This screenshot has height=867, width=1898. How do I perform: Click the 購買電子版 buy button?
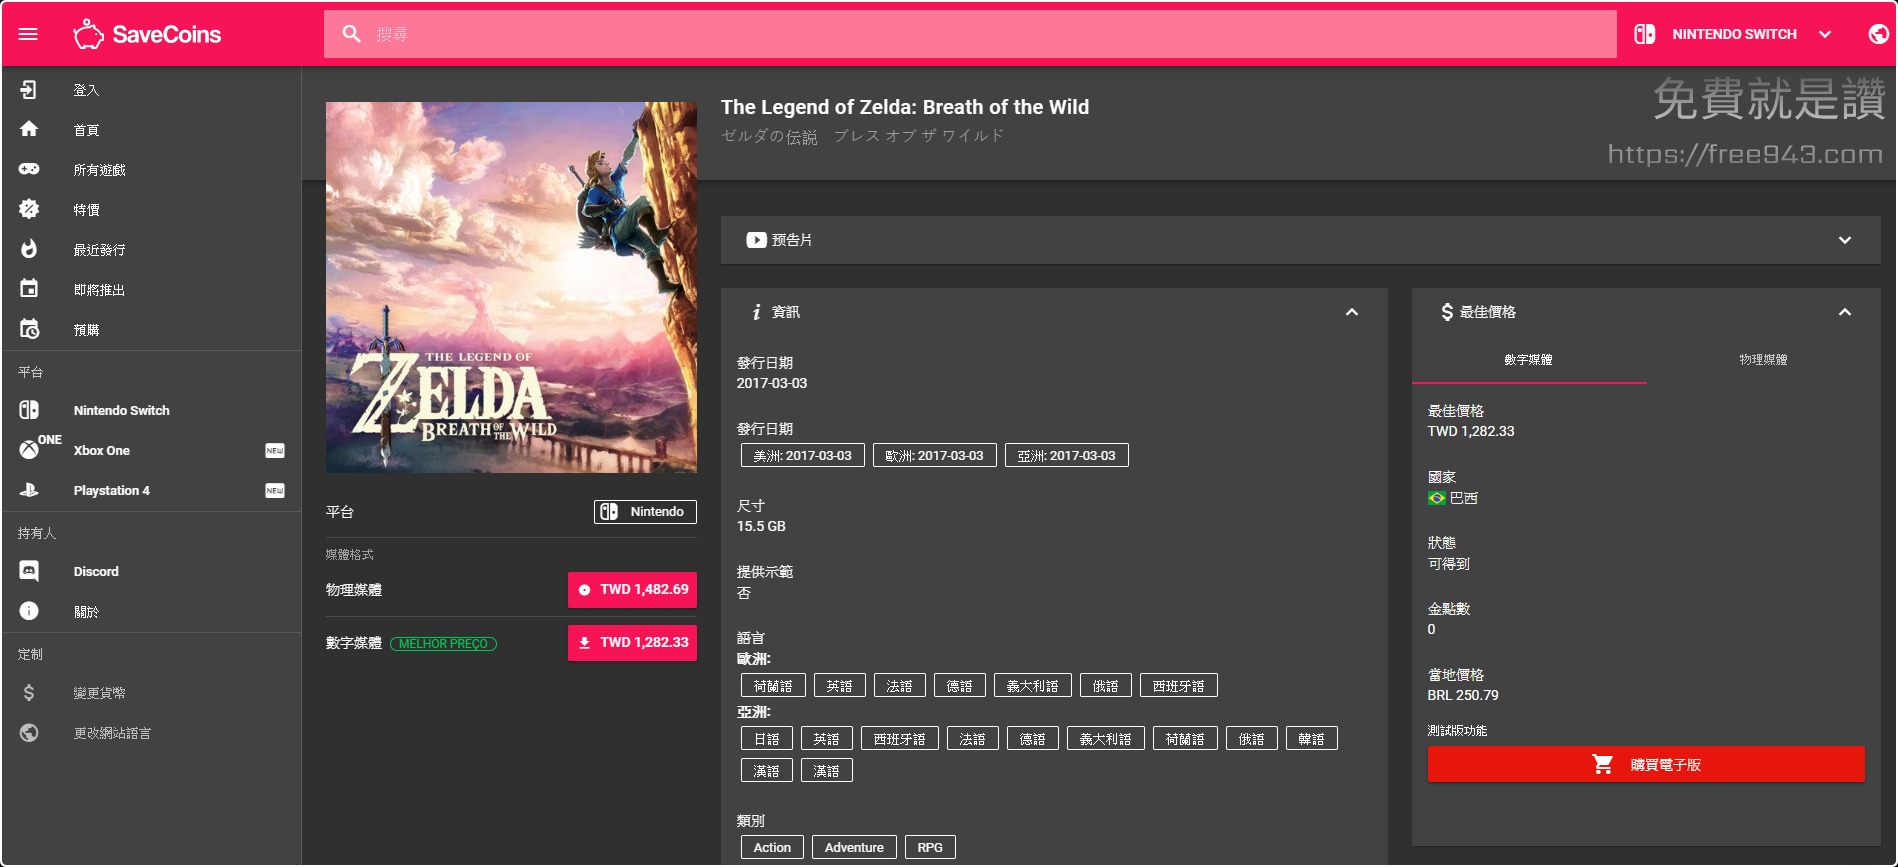click(x=1645, y=765)
